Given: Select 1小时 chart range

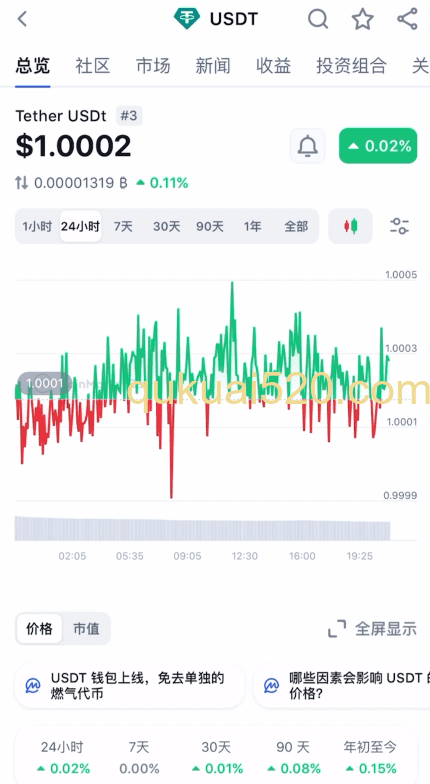Looking at the screenshot, I should coord(37,226).
